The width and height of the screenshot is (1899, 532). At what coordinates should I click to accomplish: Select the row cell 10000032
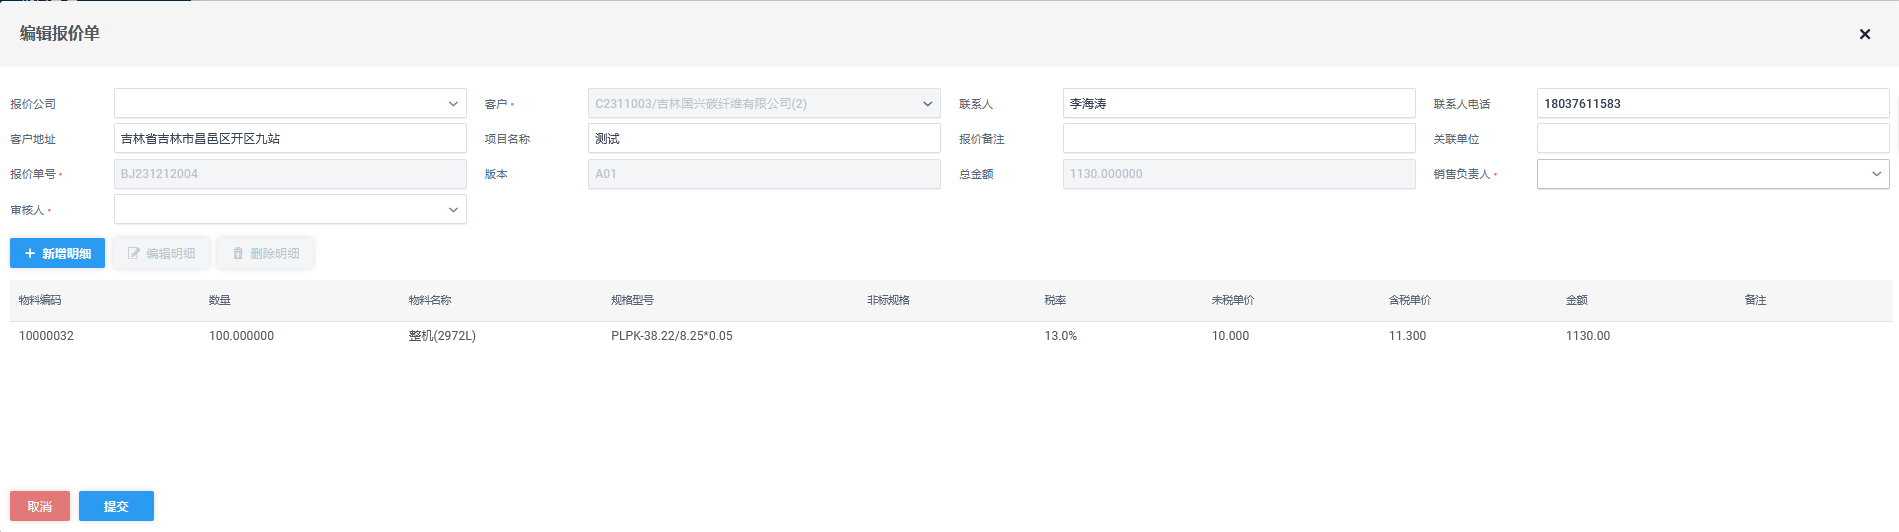point(46,336)
